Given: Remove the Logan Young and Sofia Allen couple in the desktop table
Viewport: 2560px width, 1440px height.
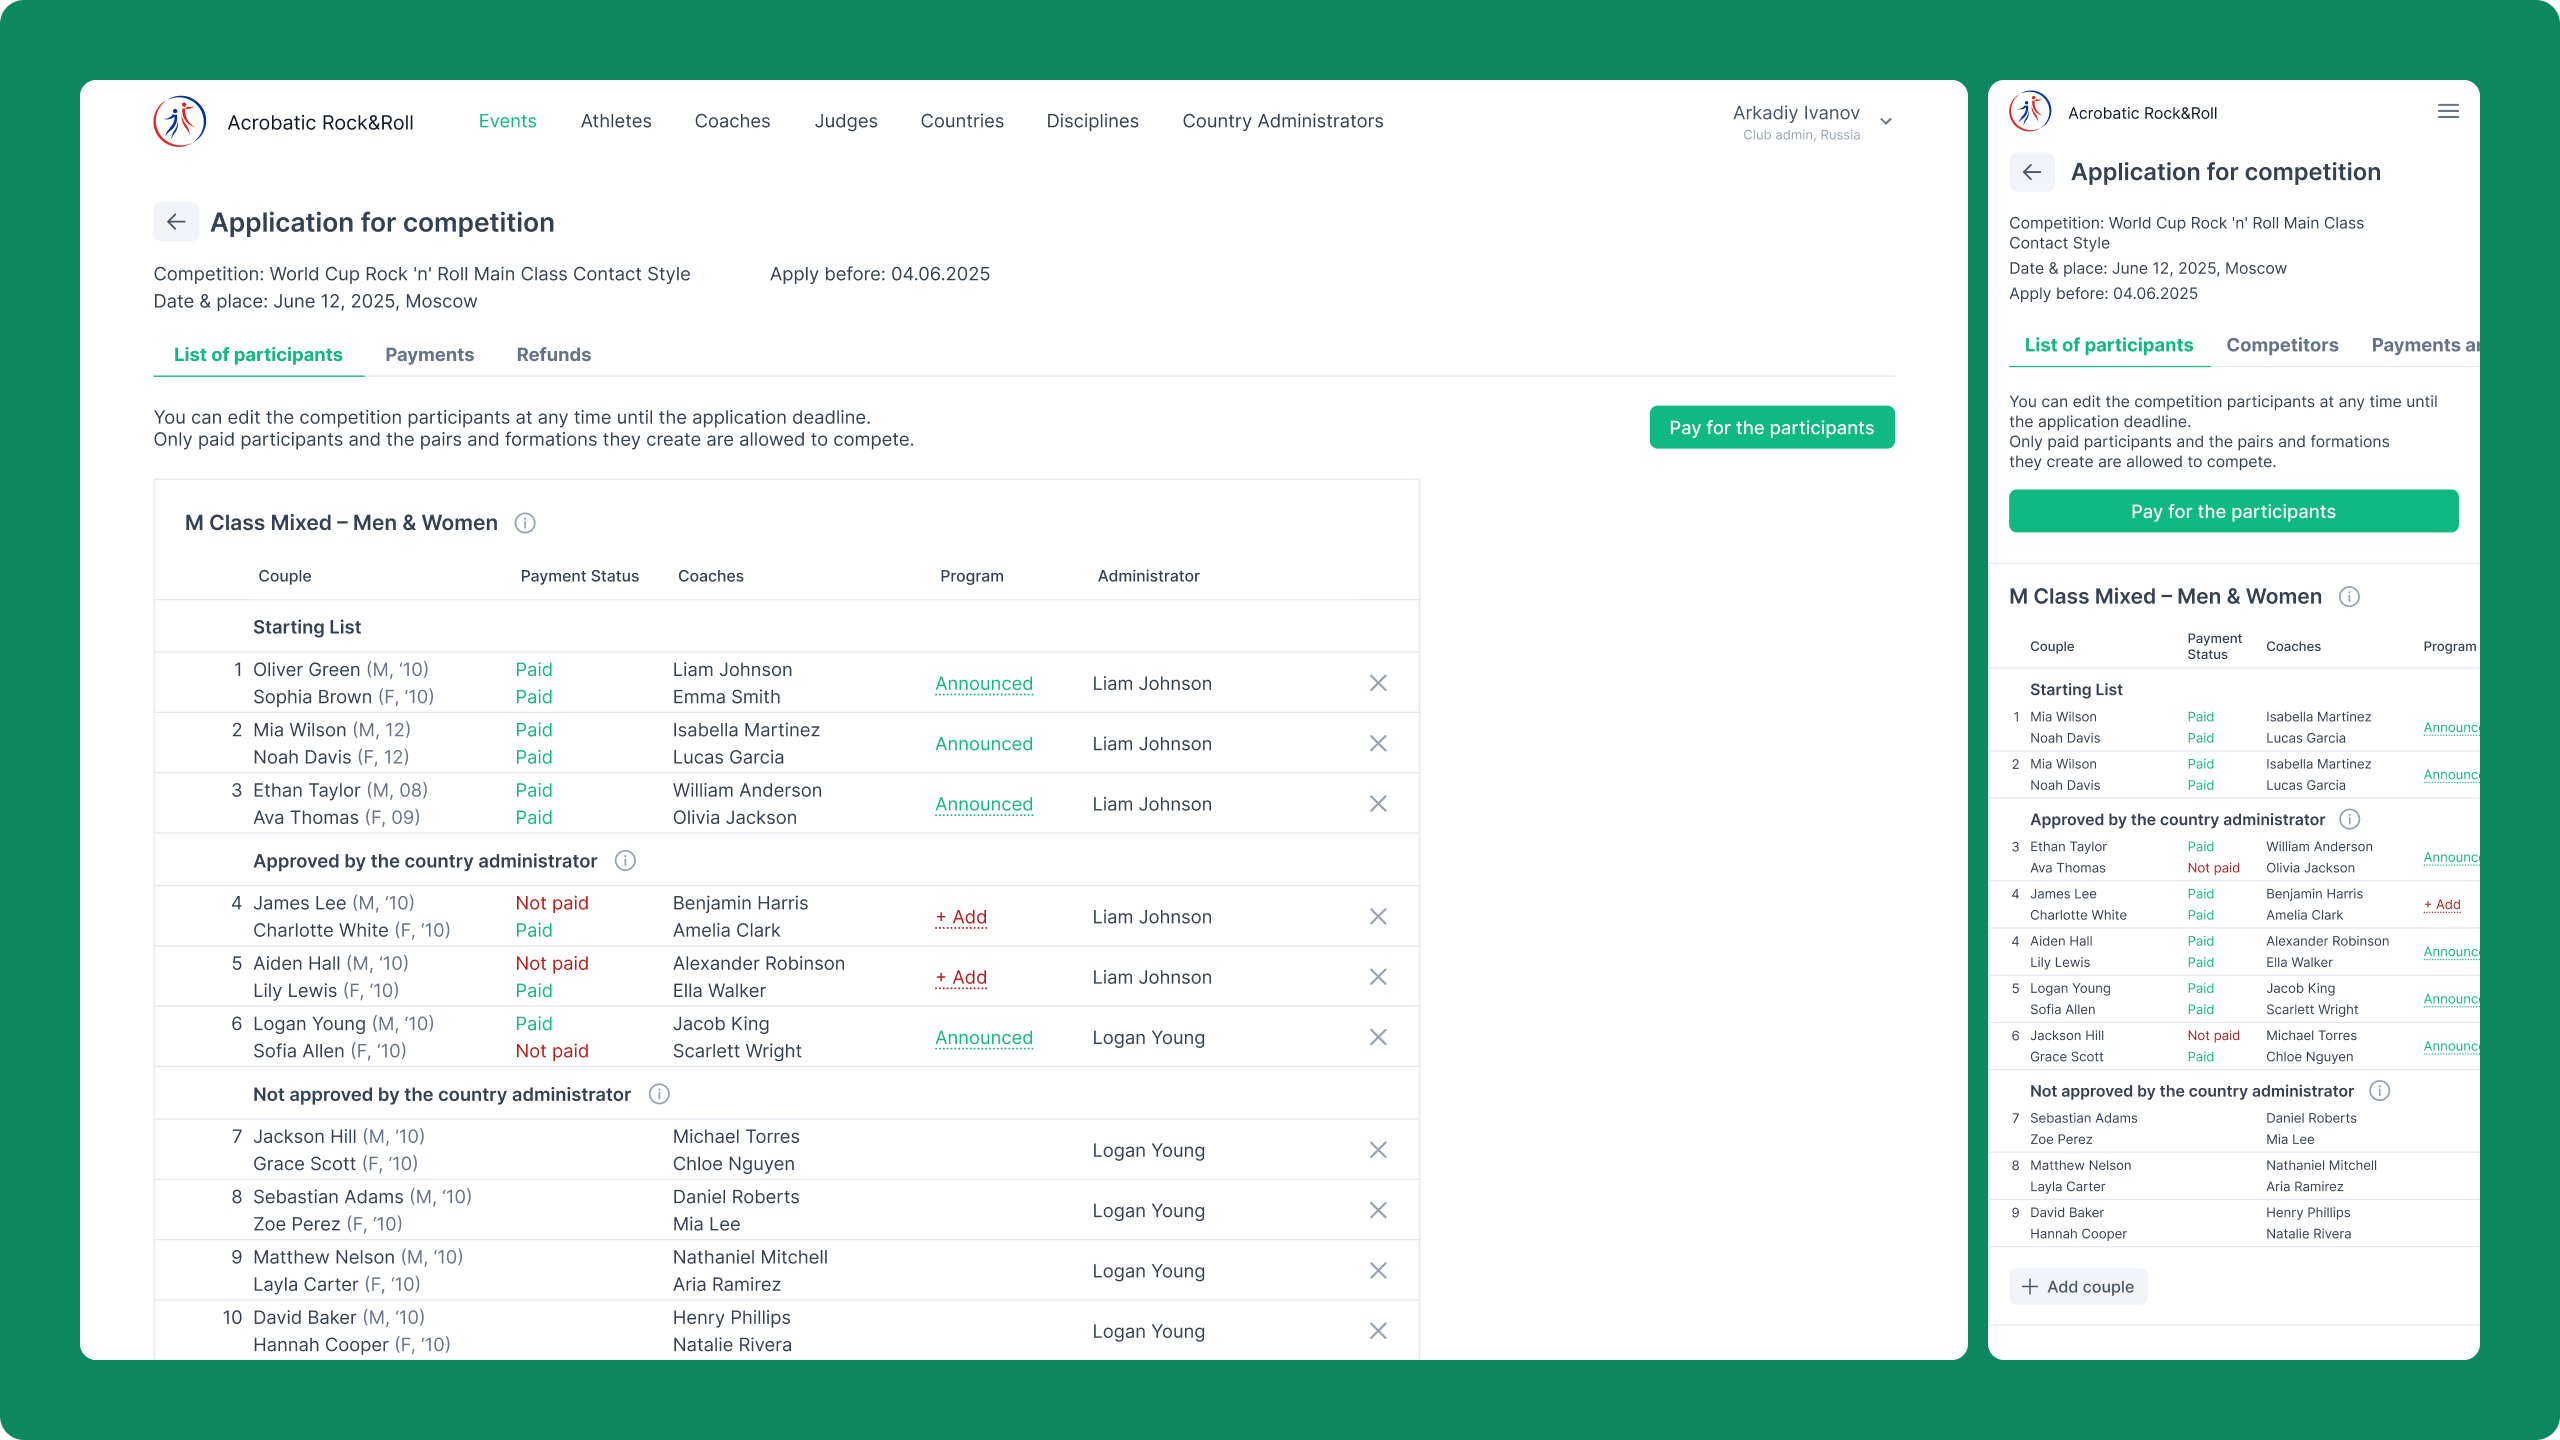Looking at the screenshot, I should point(1378,1037).
